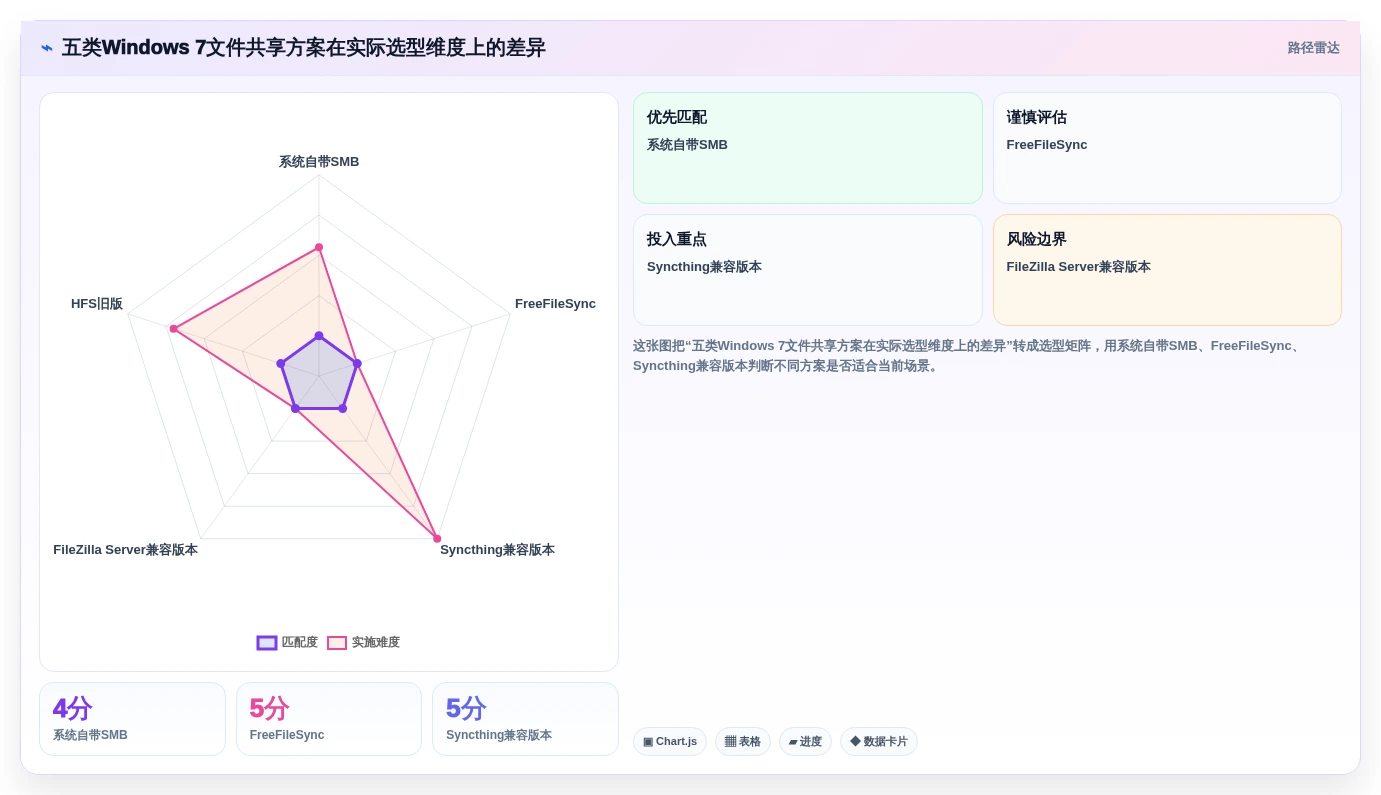Click the pink 实施难度 legend swatch
1381x795 pixels.
pyautogui.click(x=337, y=643)
